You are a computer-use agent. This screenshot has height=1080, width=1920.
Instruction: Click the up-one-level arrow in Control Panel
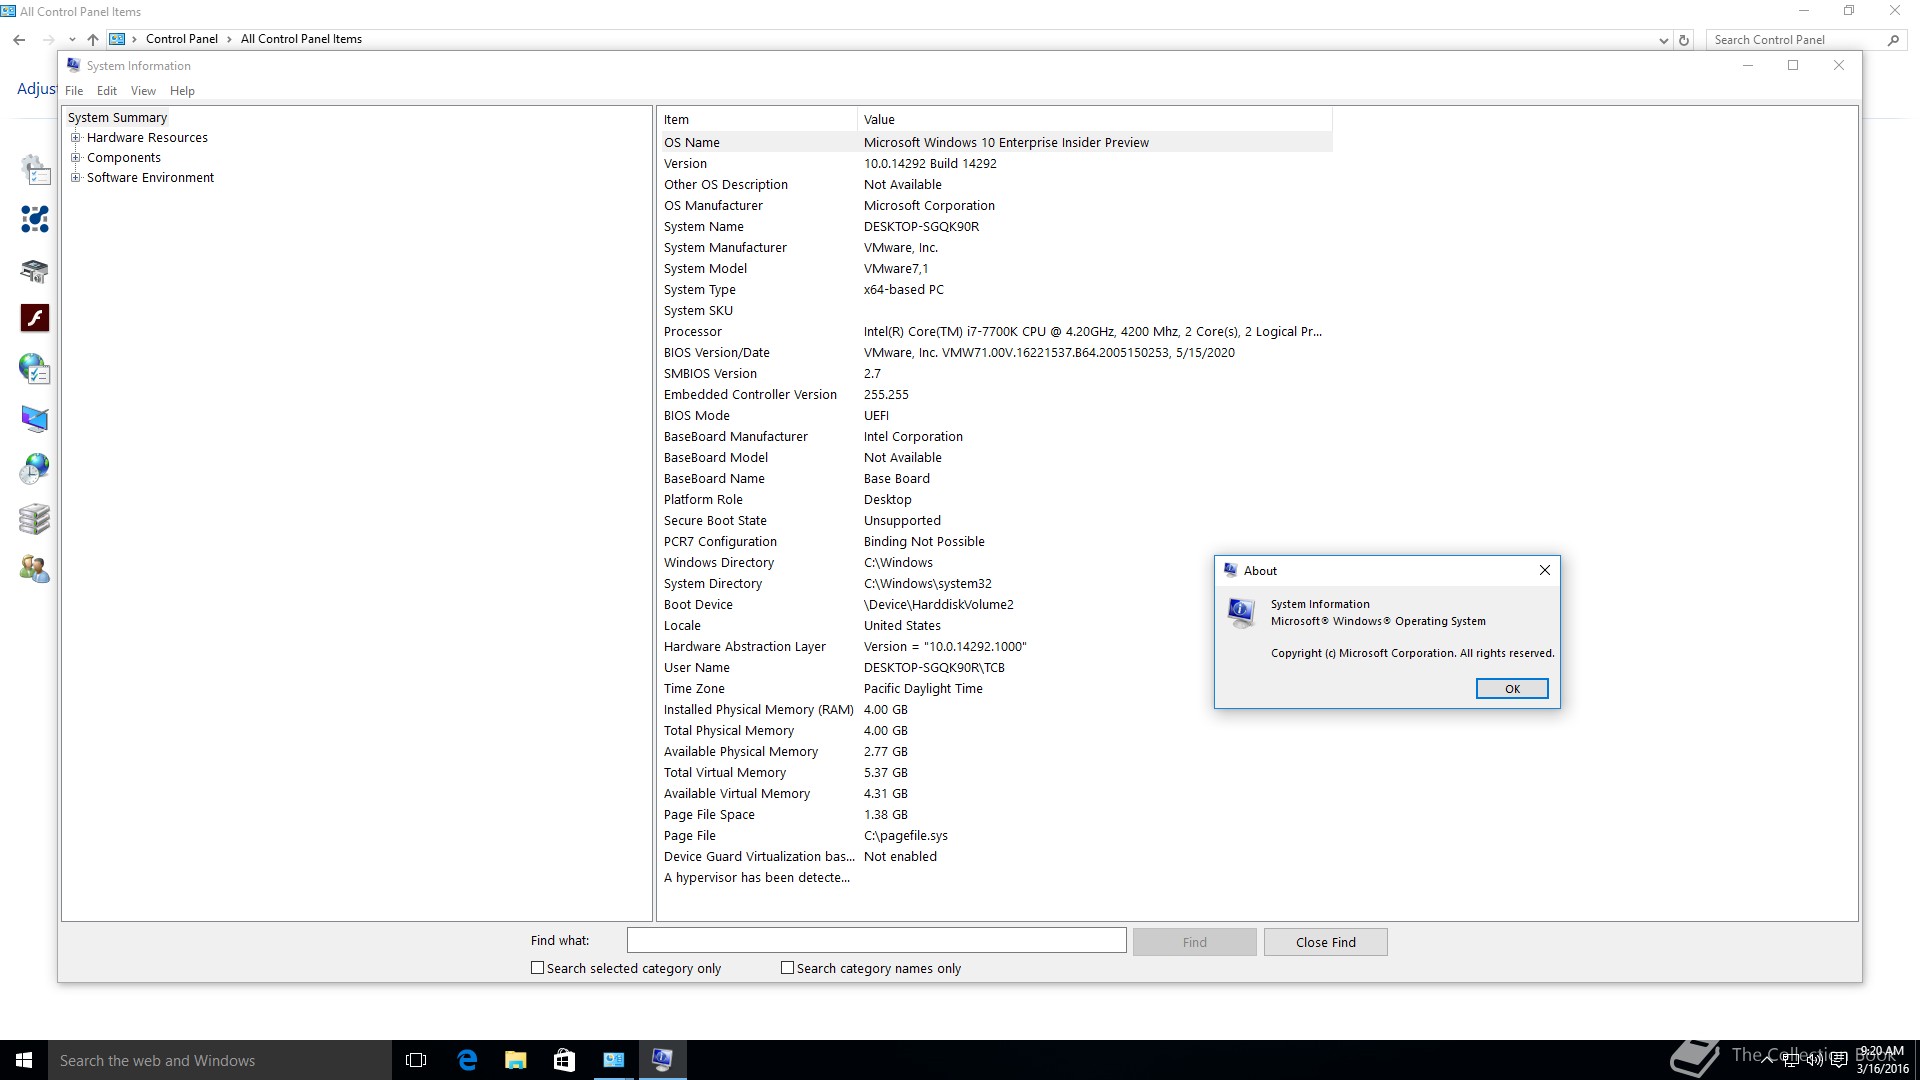[93, 40]
